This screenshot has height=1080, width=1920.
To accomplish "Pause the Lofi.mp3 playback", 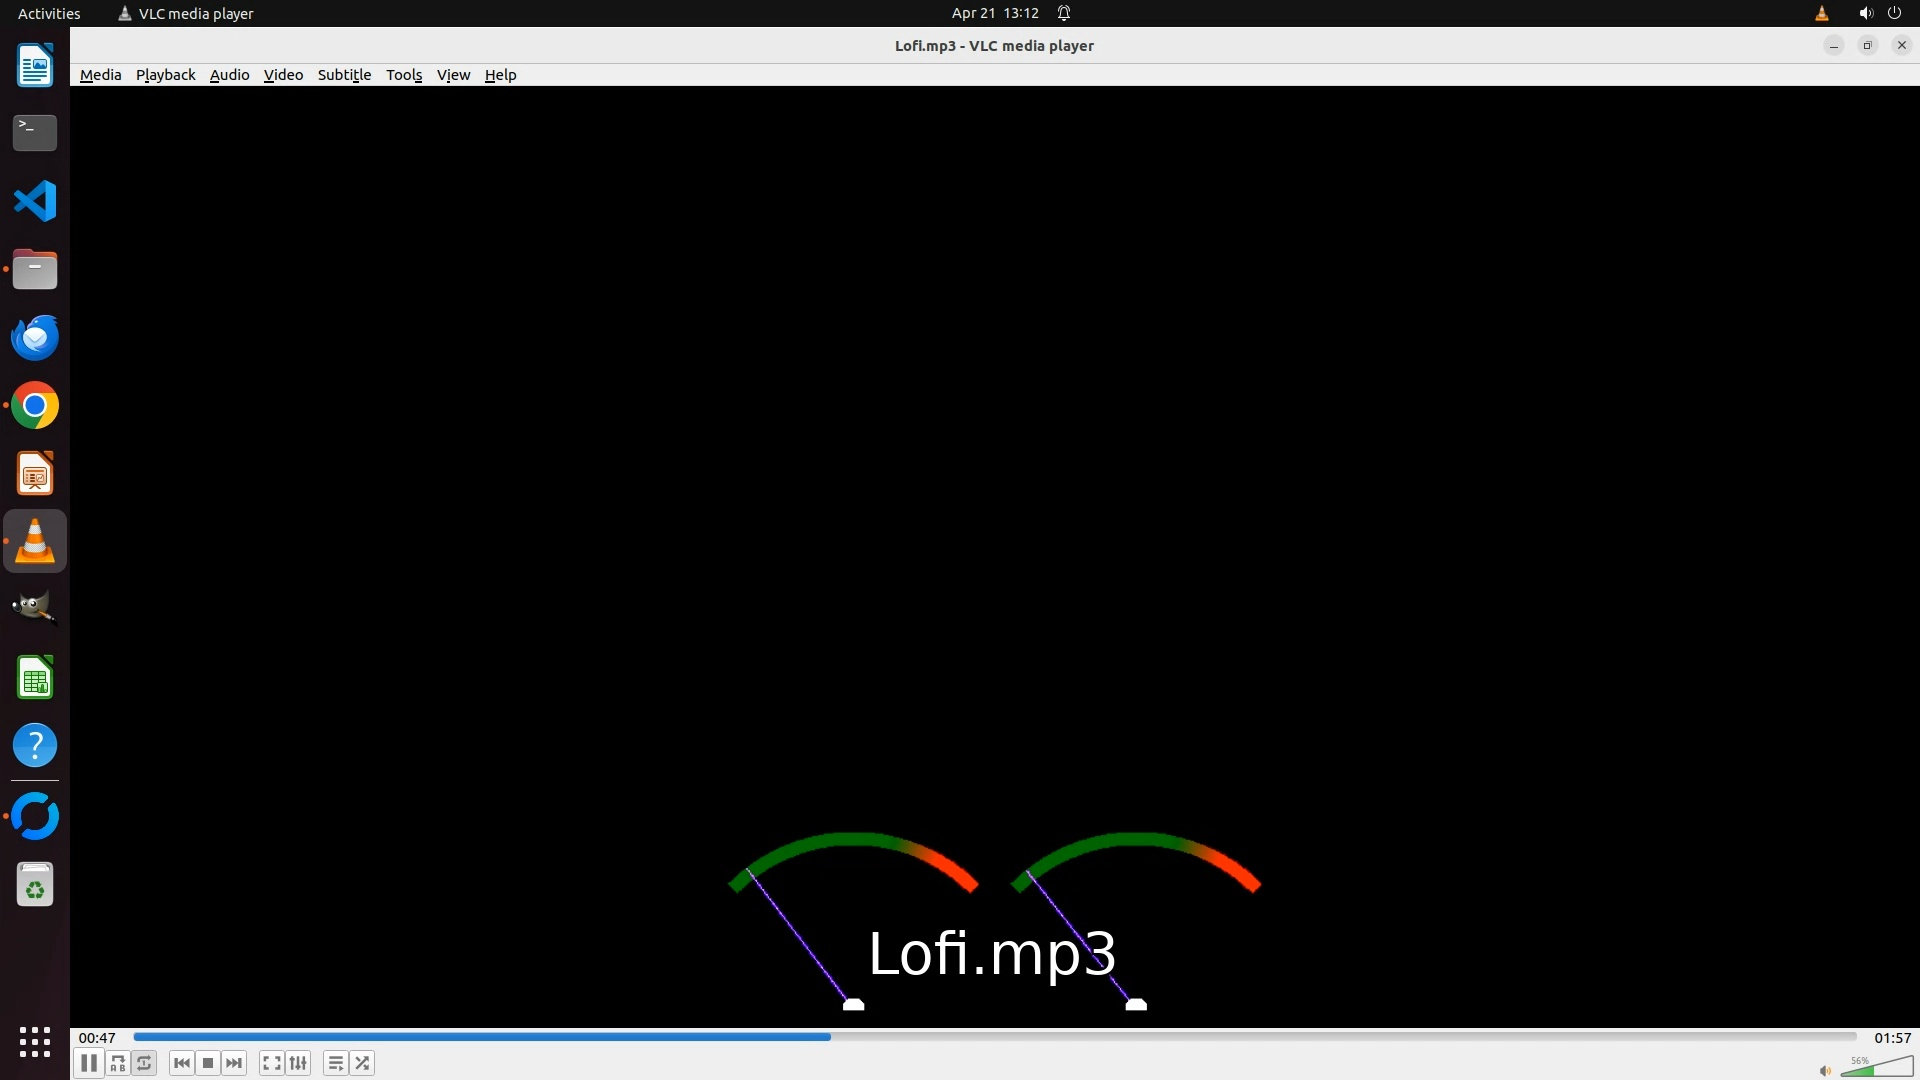I will point(89,1063).
